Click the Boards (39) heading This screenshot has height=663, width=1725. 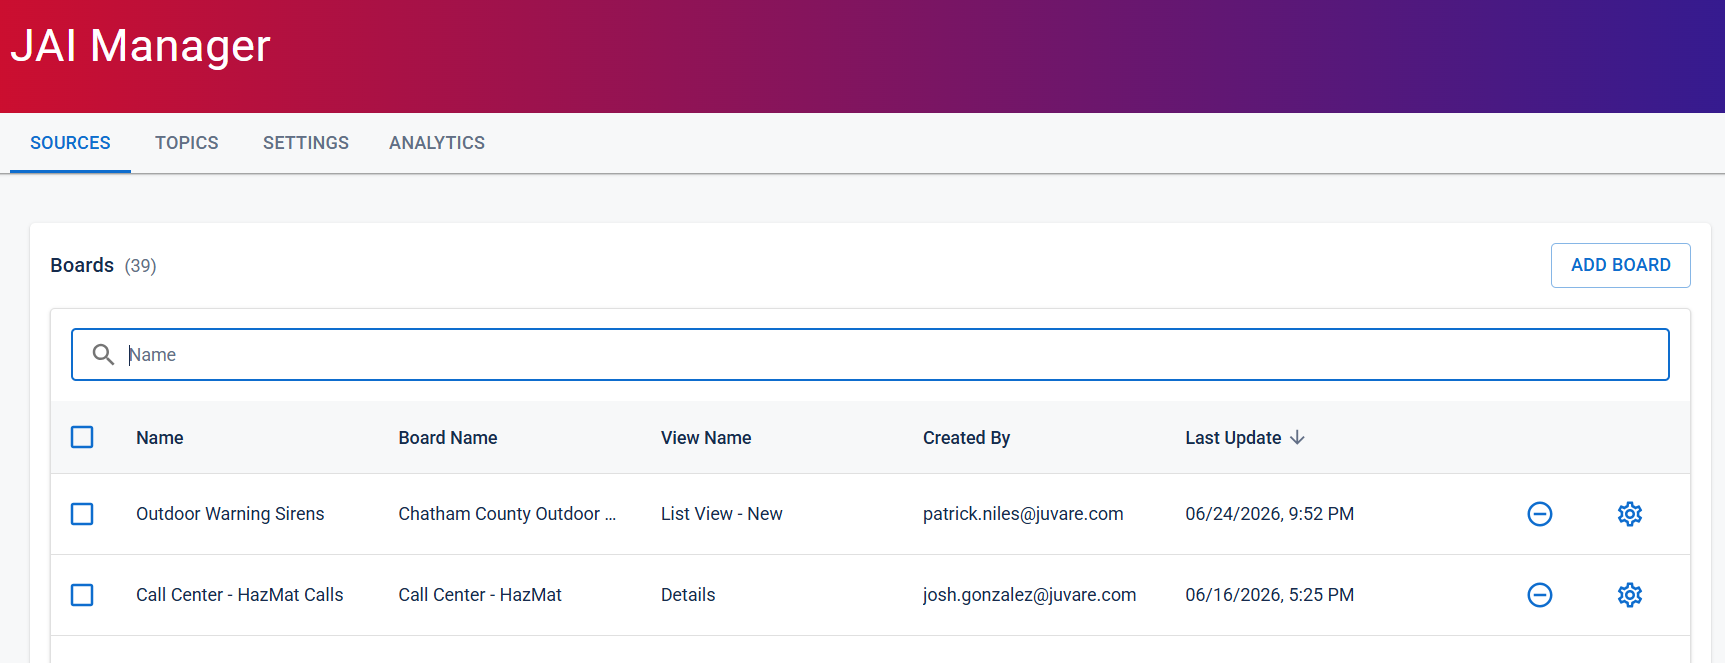tap(103, 265)
